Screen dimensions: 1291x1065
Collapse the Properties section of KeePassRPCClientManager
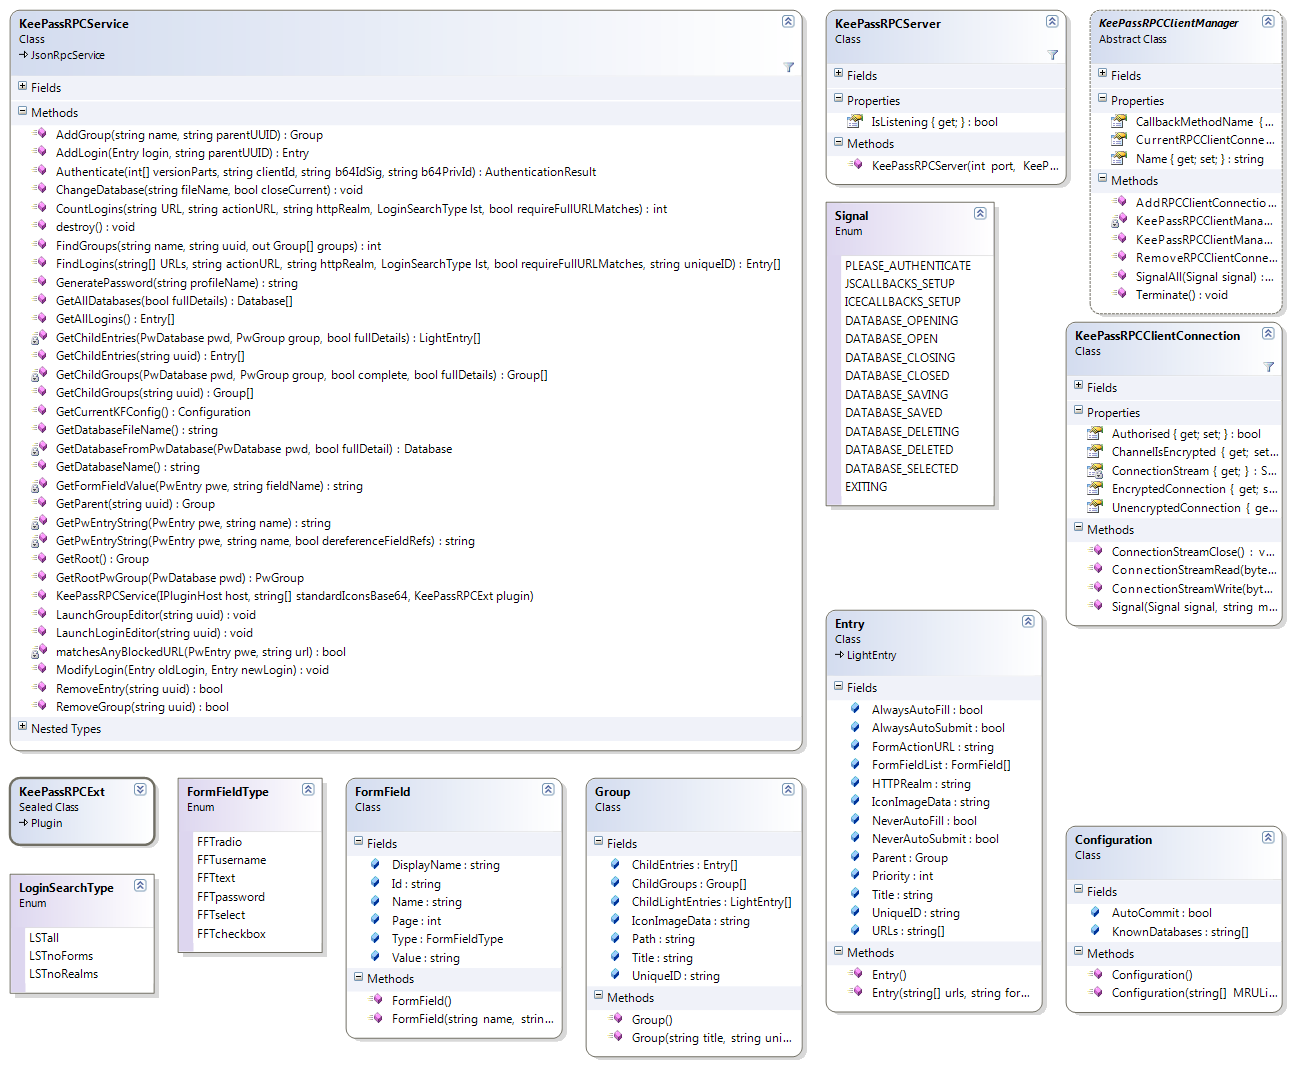point(1103,99)
